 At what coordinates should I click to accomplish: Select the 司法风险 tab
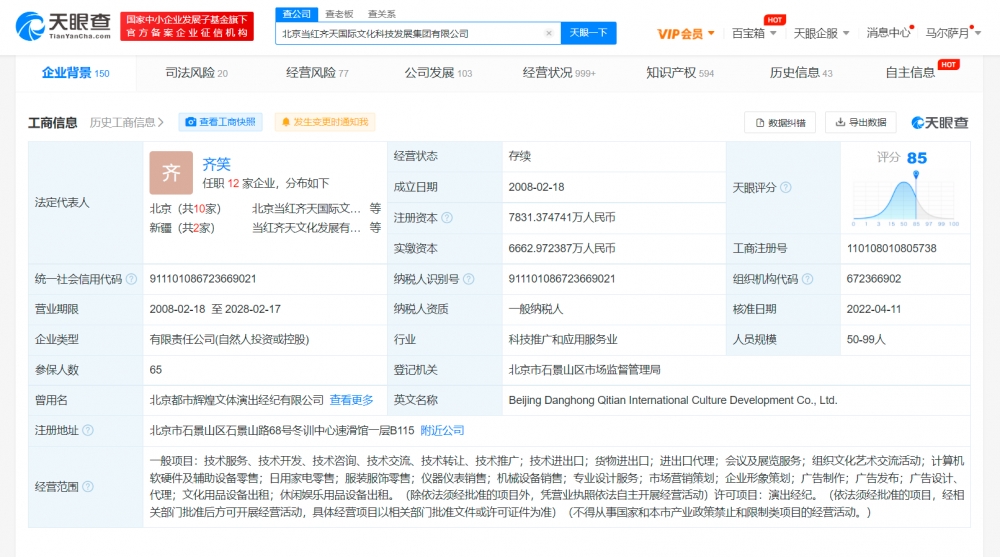click(x=196, y=73)
